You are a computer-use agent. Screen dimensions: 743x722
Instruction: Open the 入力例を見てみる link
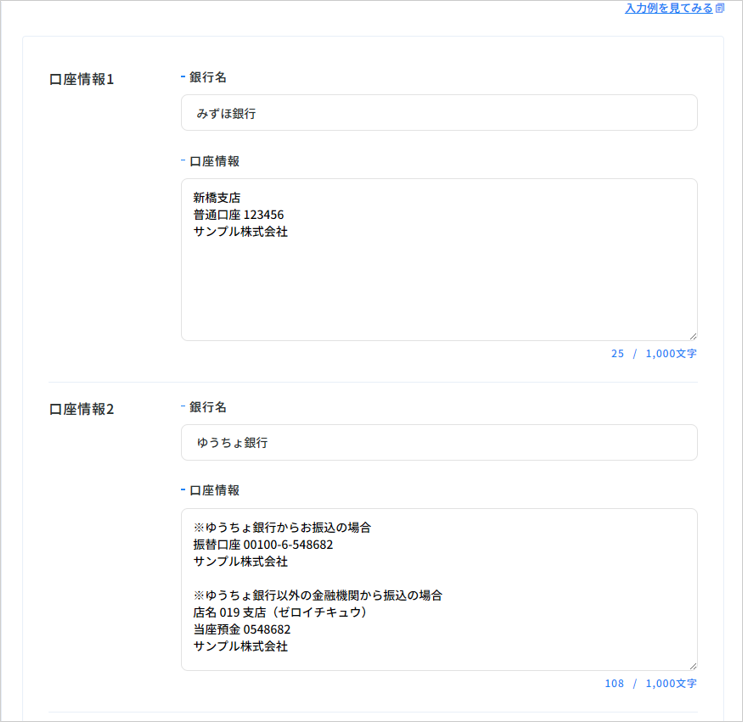click(668, 8)
